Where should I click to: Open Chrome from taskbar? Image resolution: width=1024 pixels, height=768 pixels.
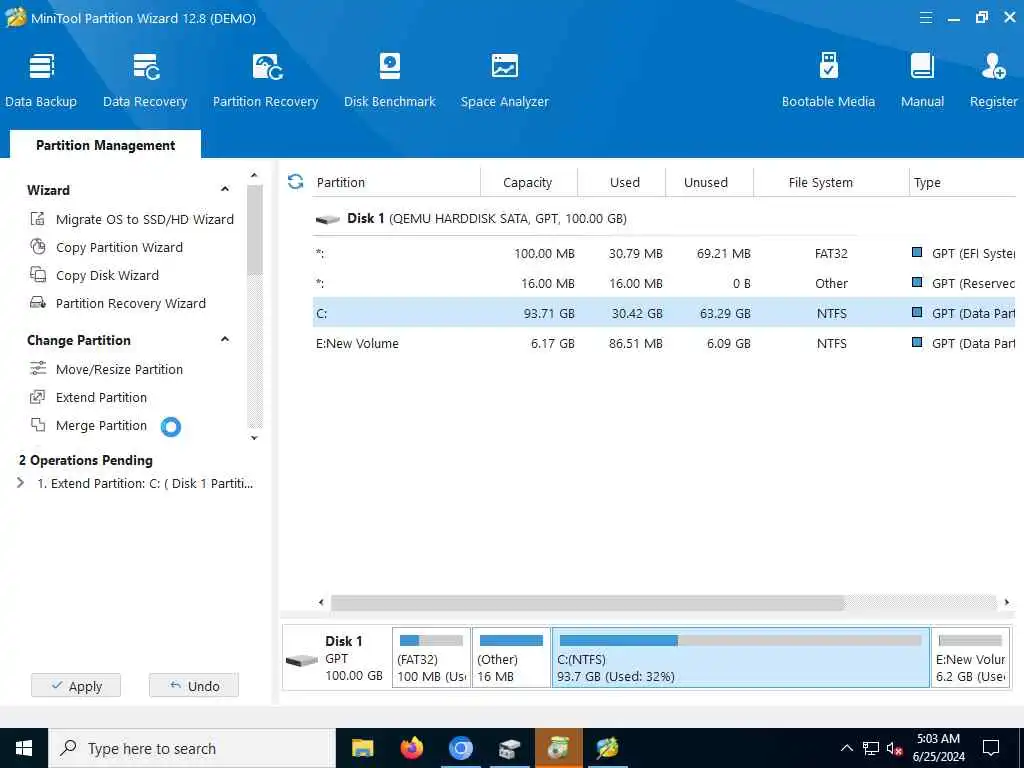coord(460,748)
